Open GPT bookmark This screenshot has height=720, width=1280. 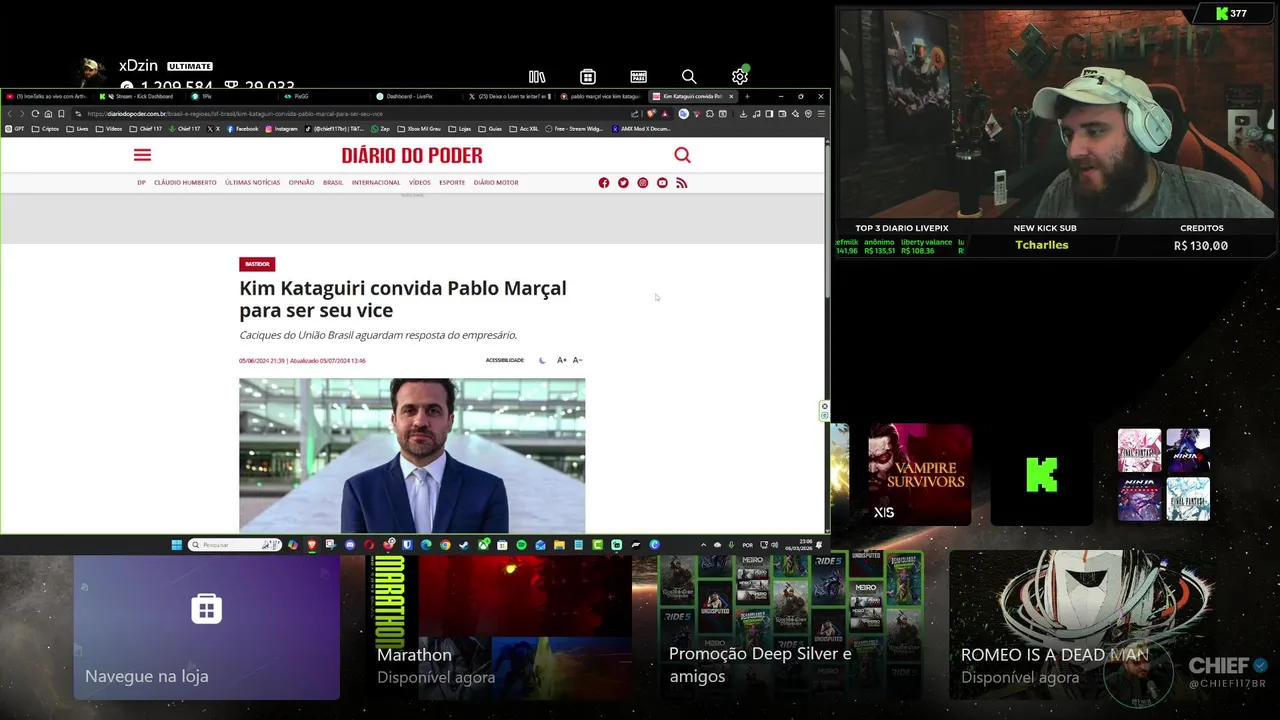[x=15, y=129]
